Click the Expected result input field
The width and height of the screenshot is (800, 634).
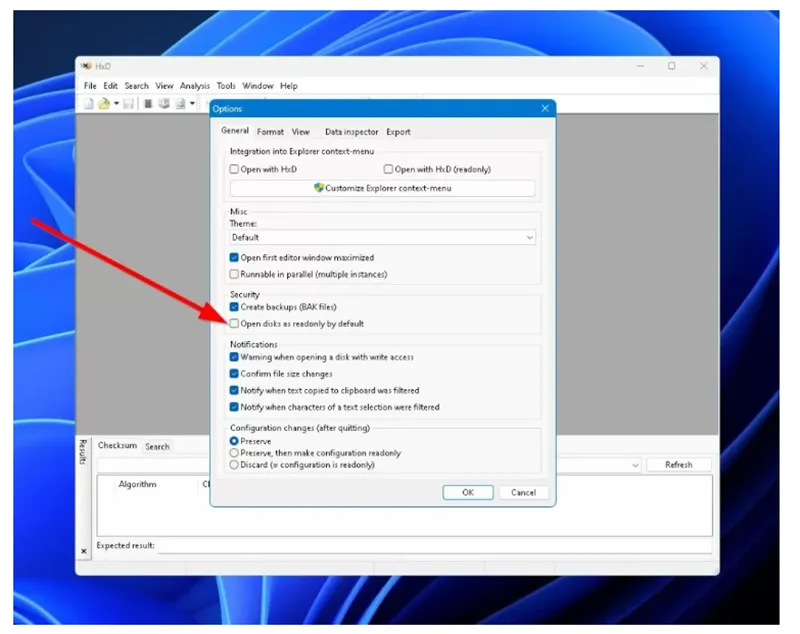click(x=435, y=546)
